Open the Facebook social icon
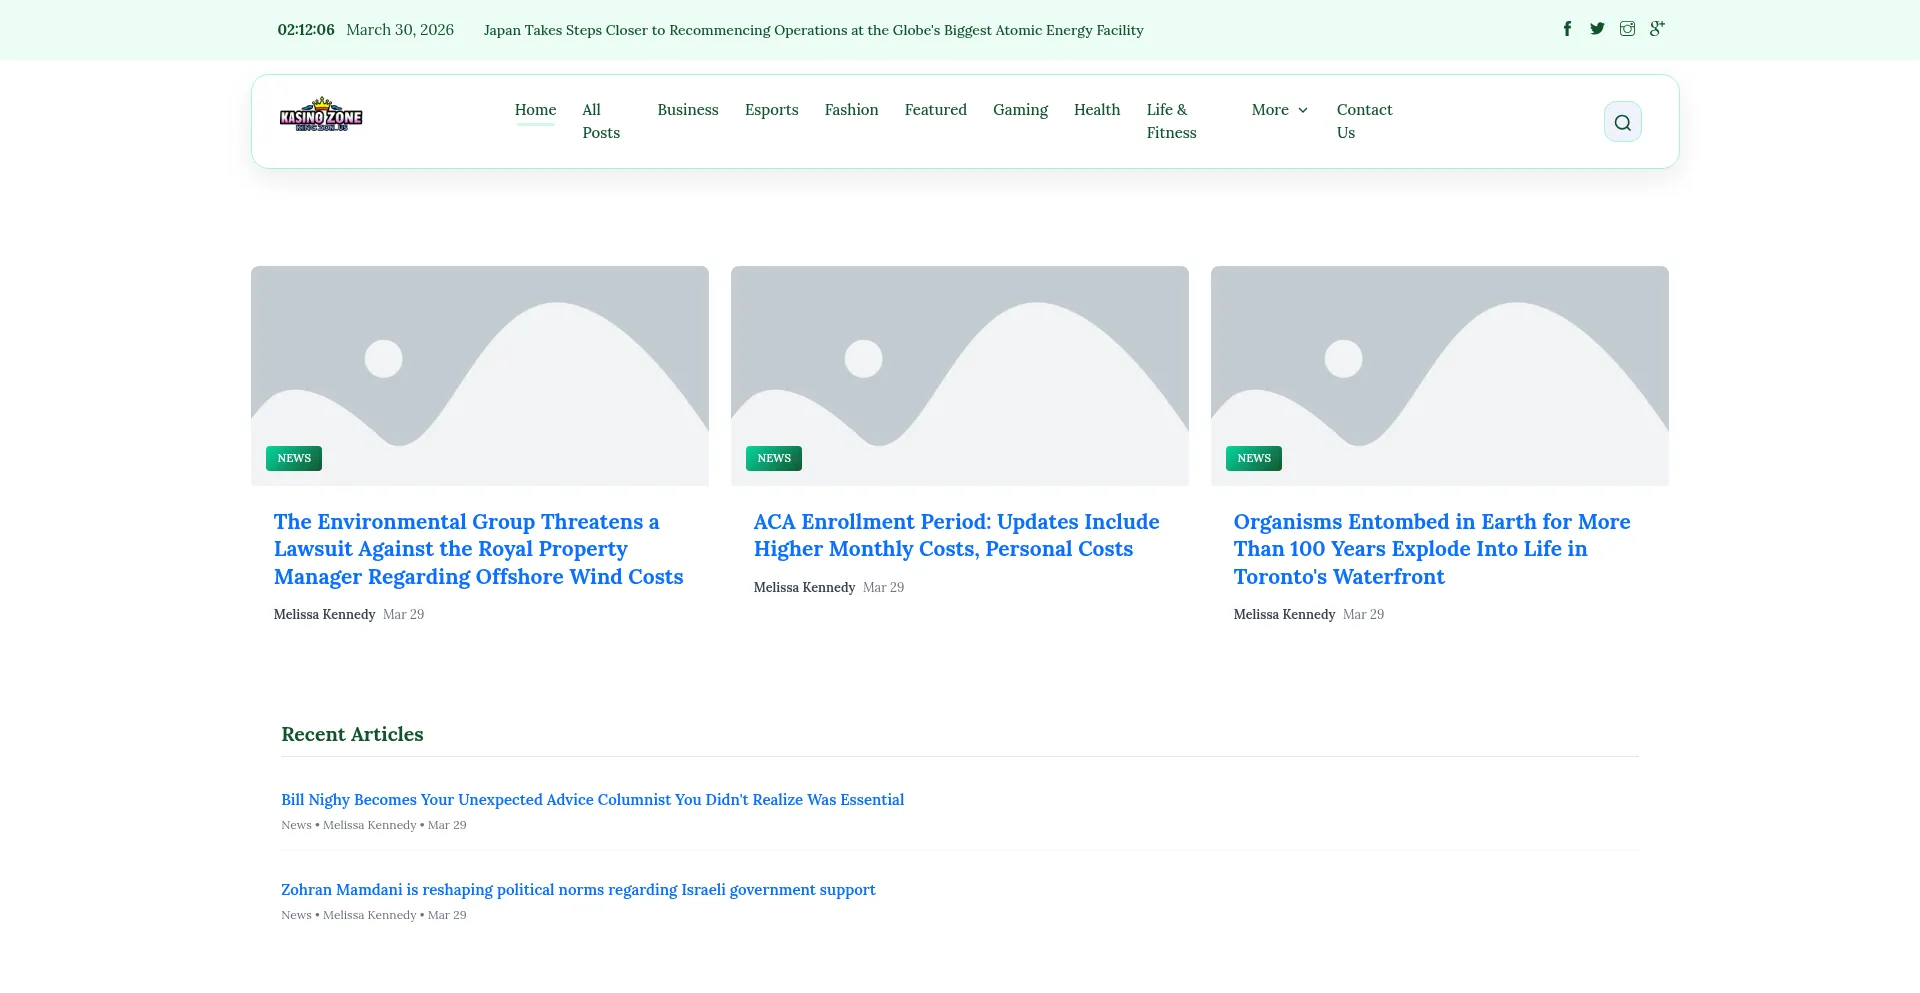Screen dimensions: 1920x993 click(x=1567, y=29)
